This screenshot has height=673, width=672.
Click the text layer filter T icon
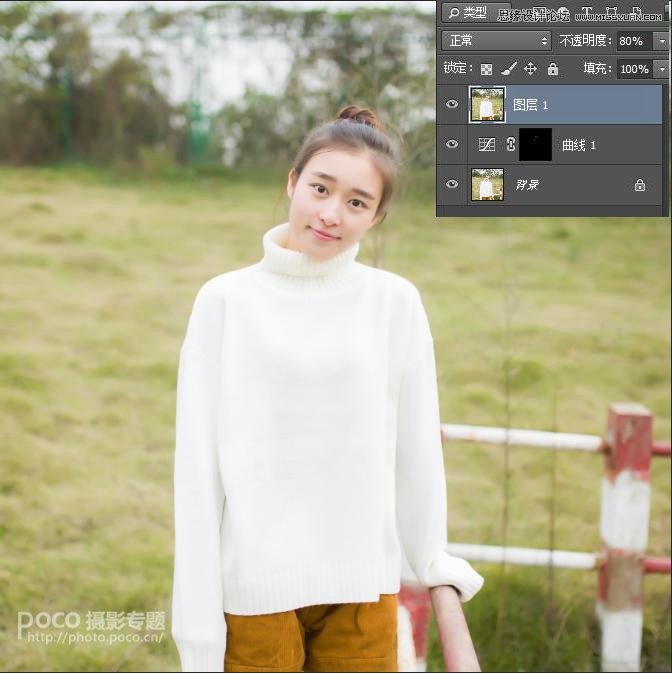click(587, 12)
